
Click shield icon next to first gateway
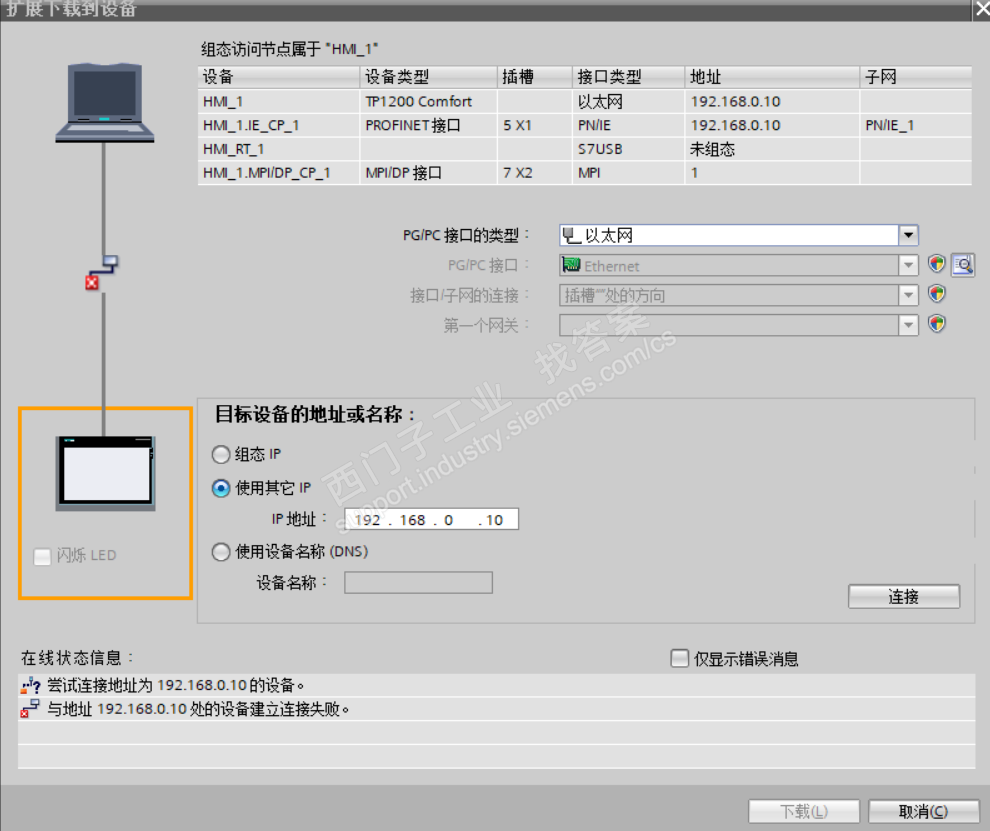936,324
